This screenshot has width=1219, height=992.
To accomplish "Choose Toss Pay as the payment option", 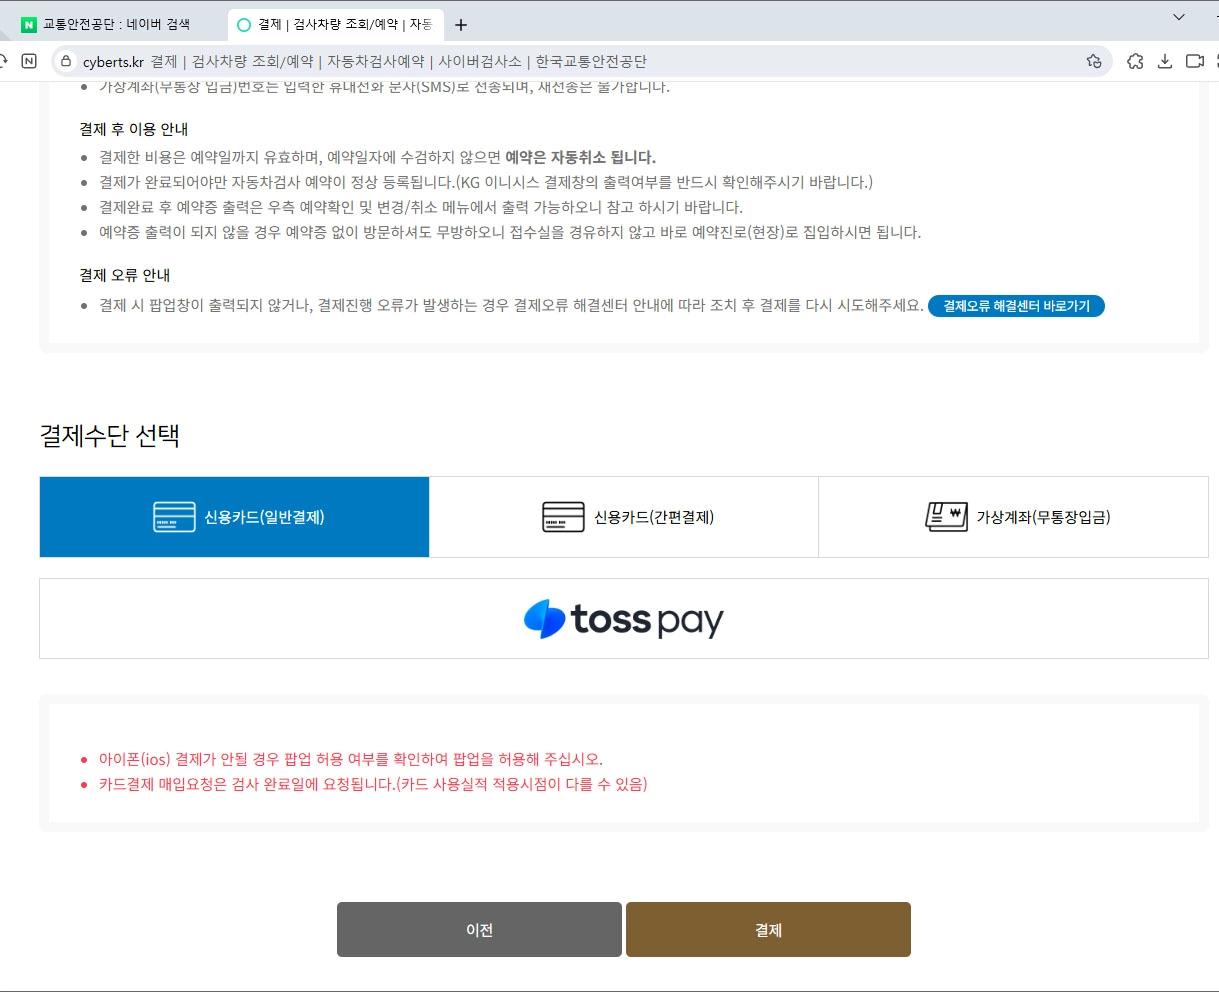I will pyautogui.click(x=624, y=618).
